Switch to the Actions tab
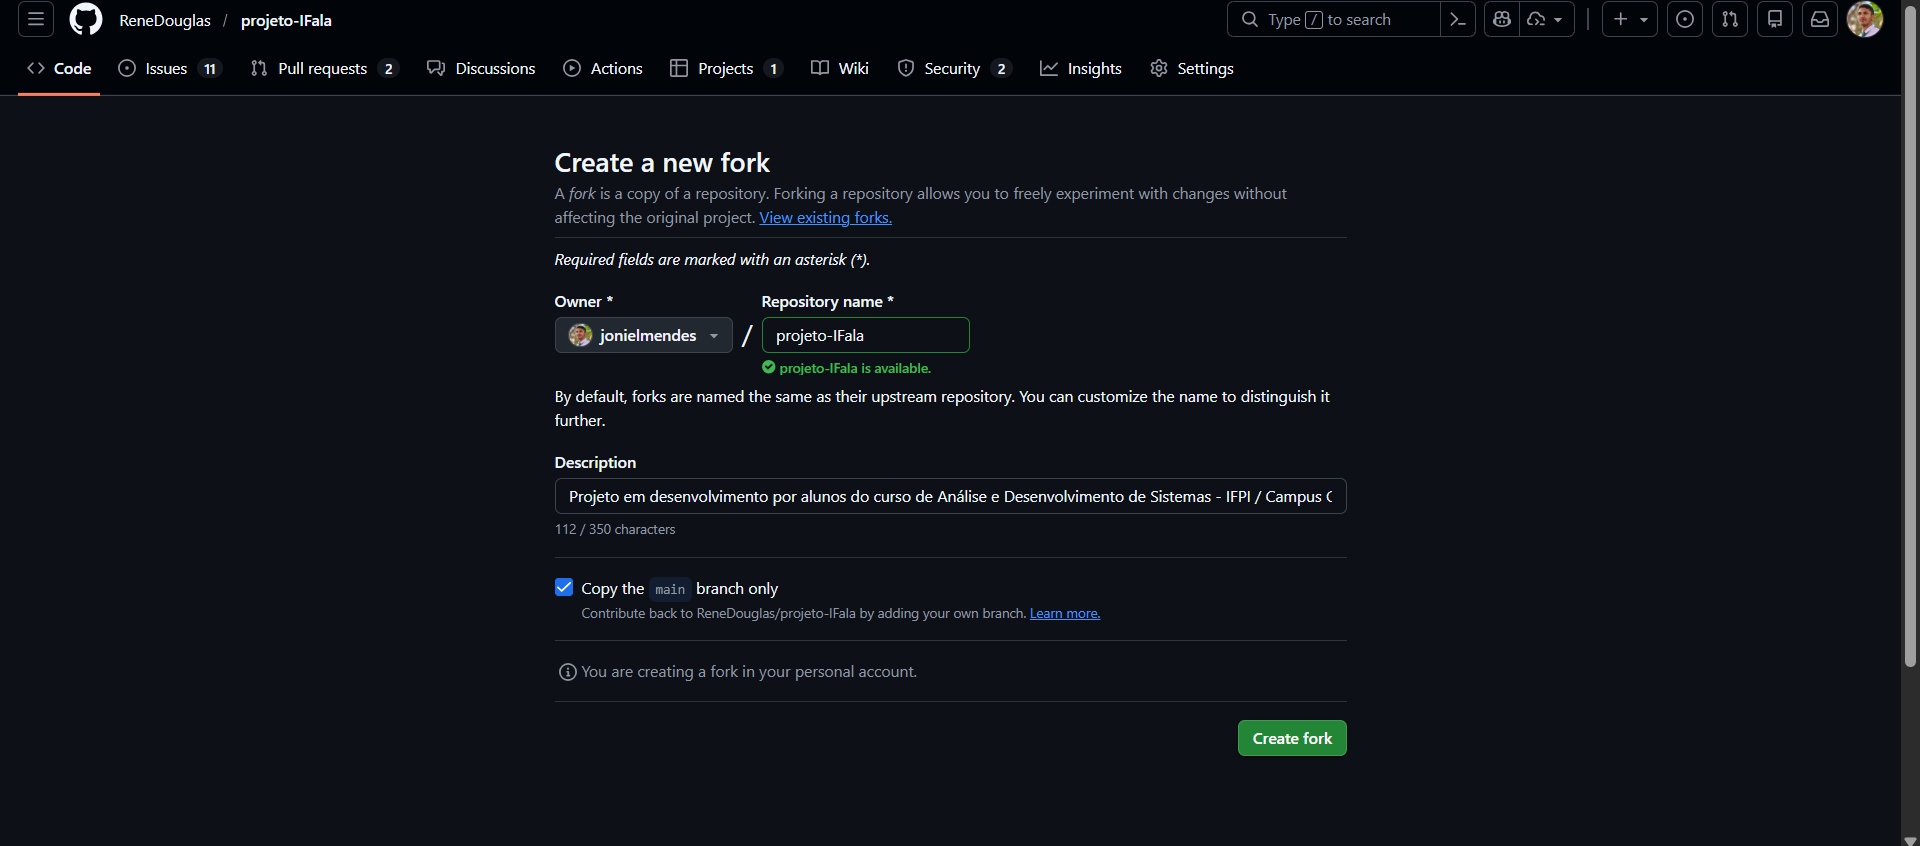 pyautogui.click(x=603, y=68)
